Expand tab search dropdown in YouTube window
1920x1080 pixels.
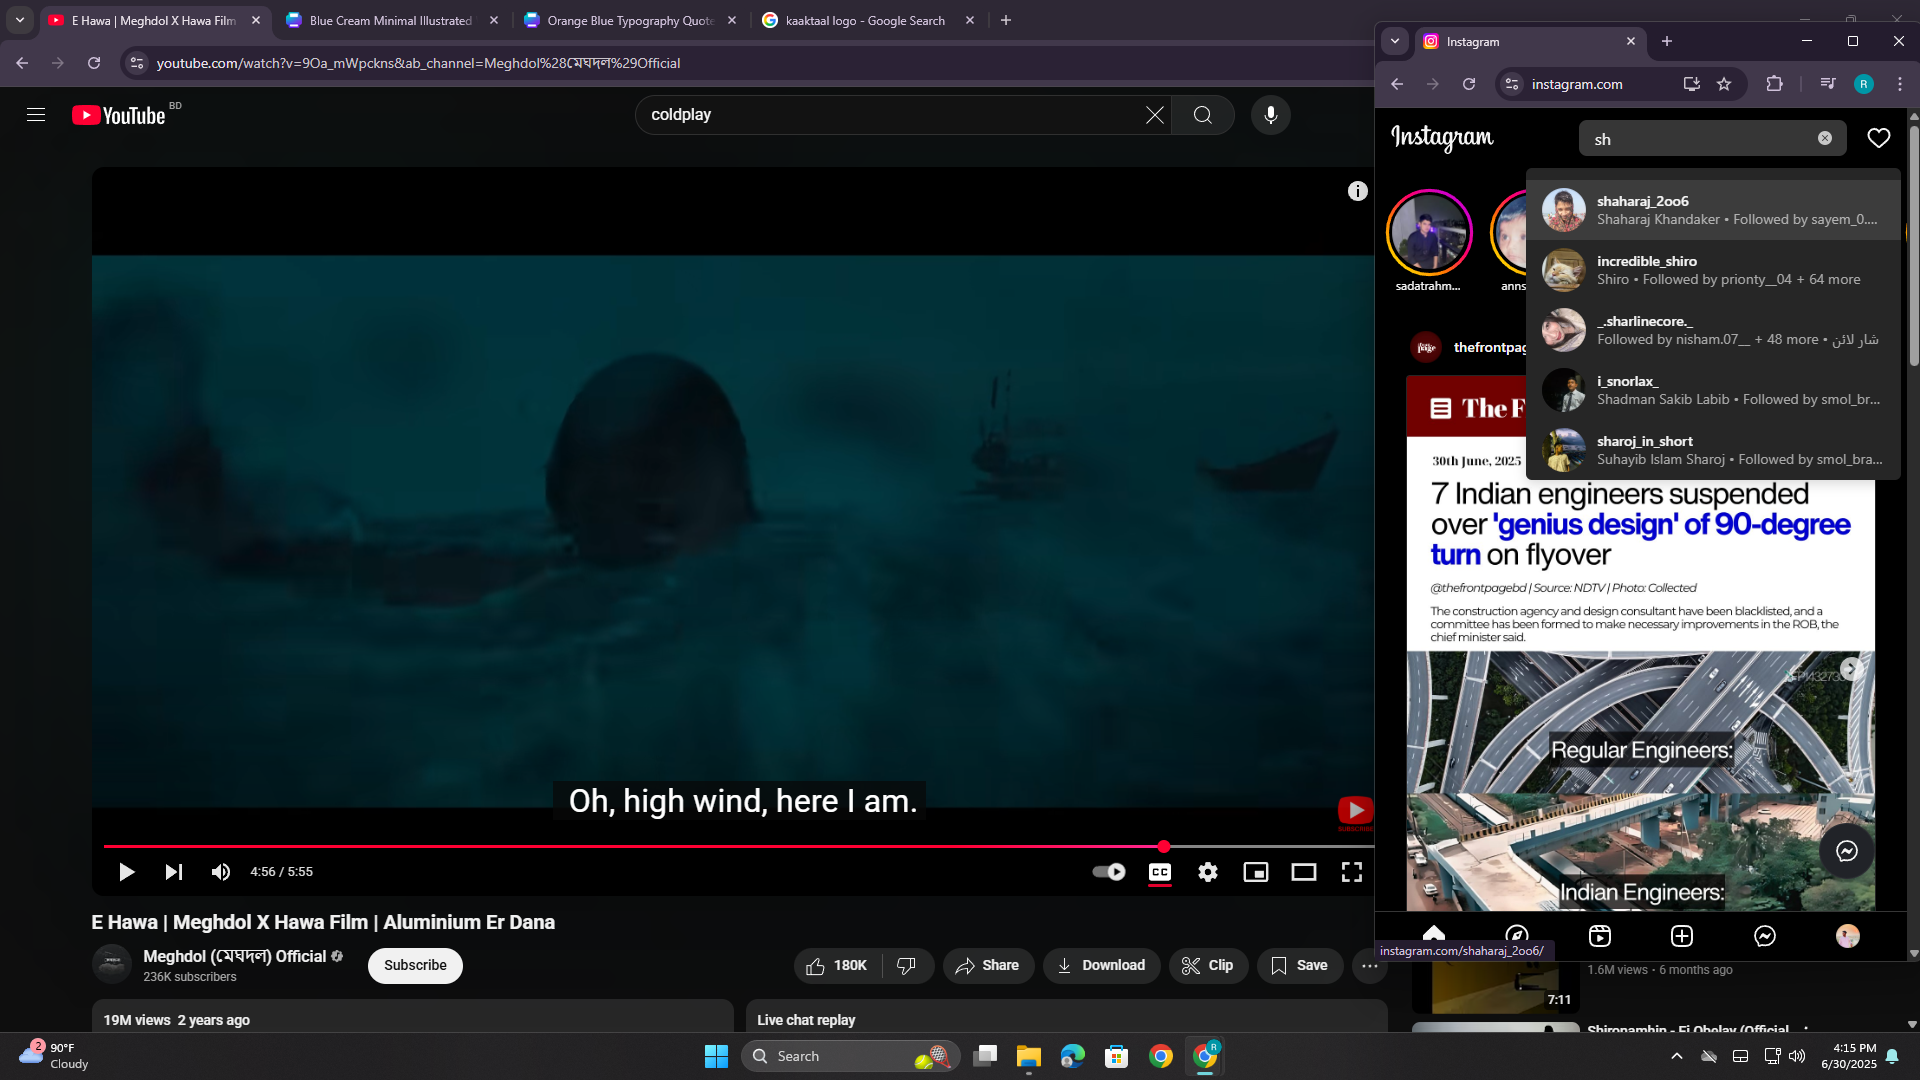click(20, 20)
